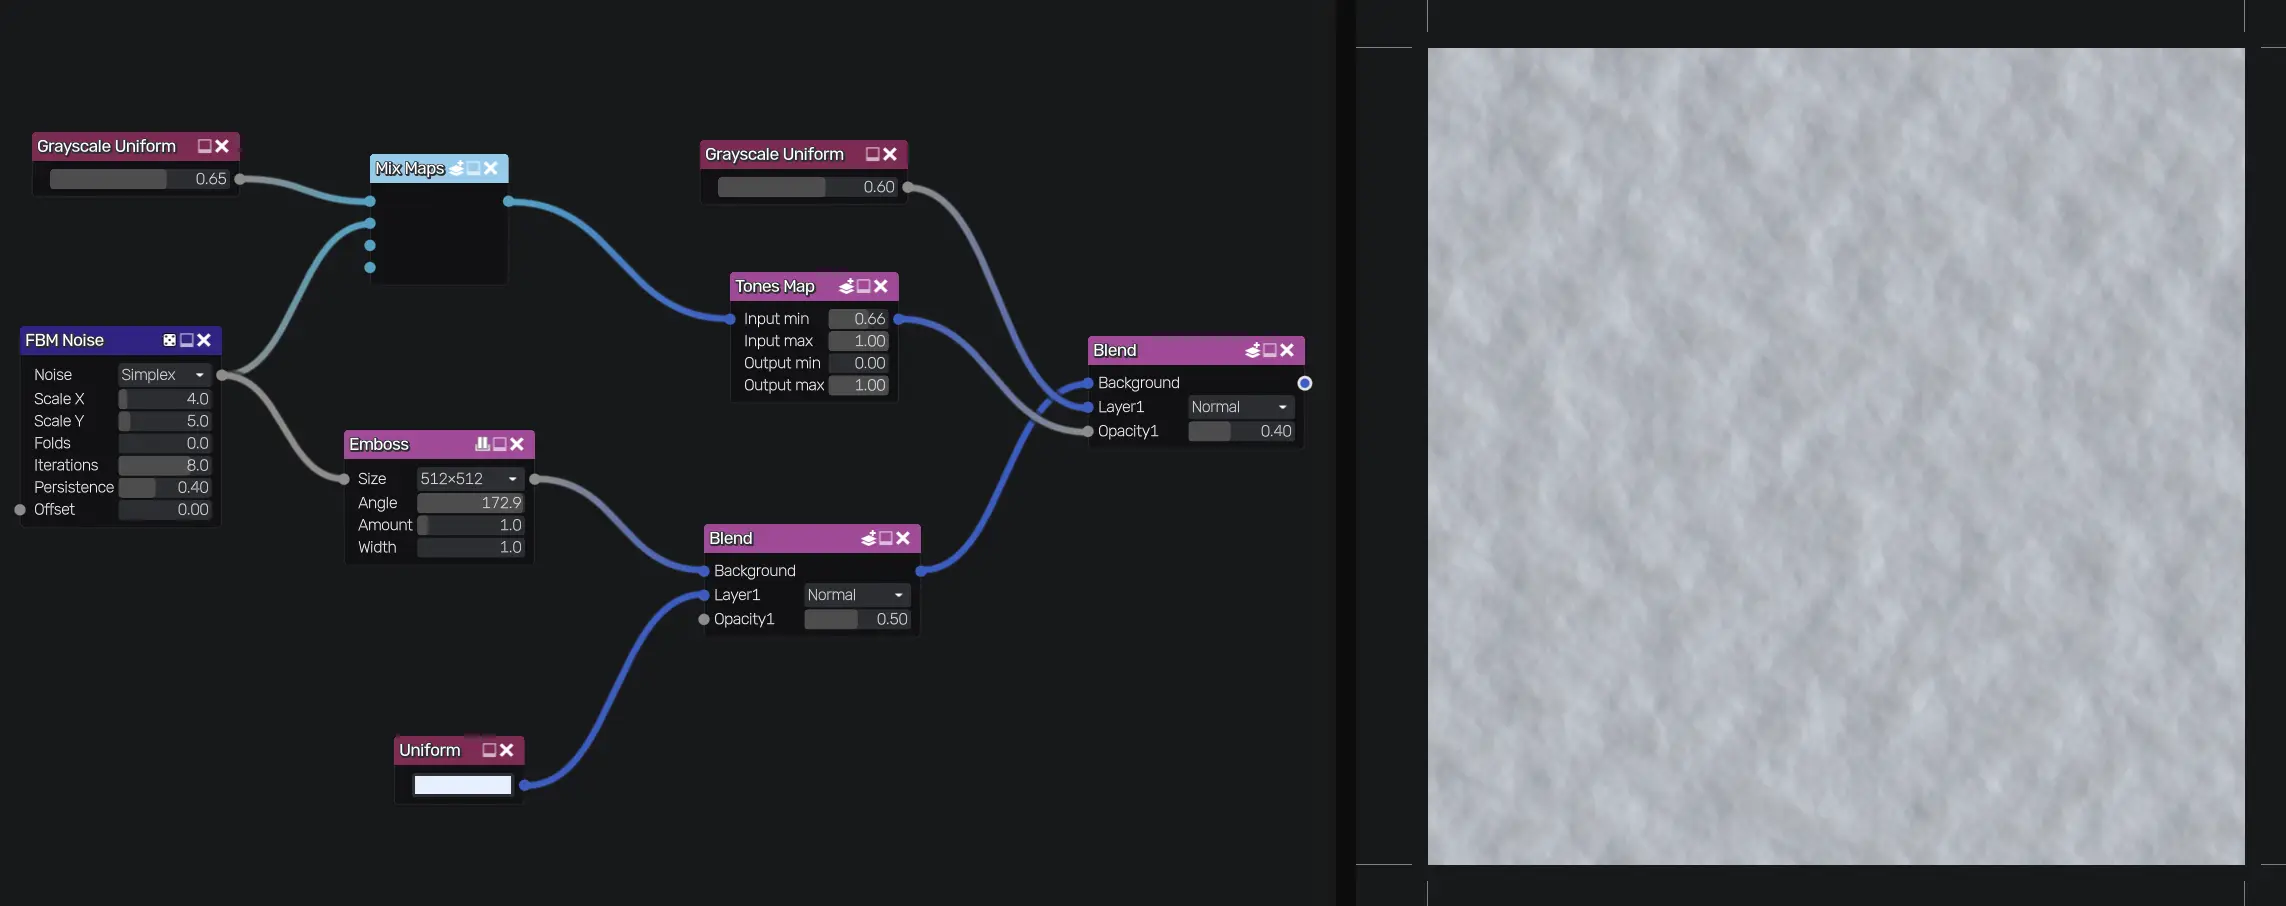Click the white color swatch on the Uniform node

coord(461,785)
